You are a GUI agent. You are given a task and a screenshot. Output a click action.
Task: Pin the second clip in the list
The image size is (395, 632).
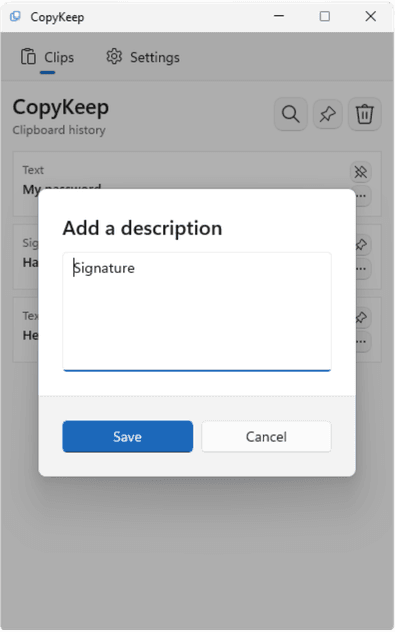click(361, 245)
